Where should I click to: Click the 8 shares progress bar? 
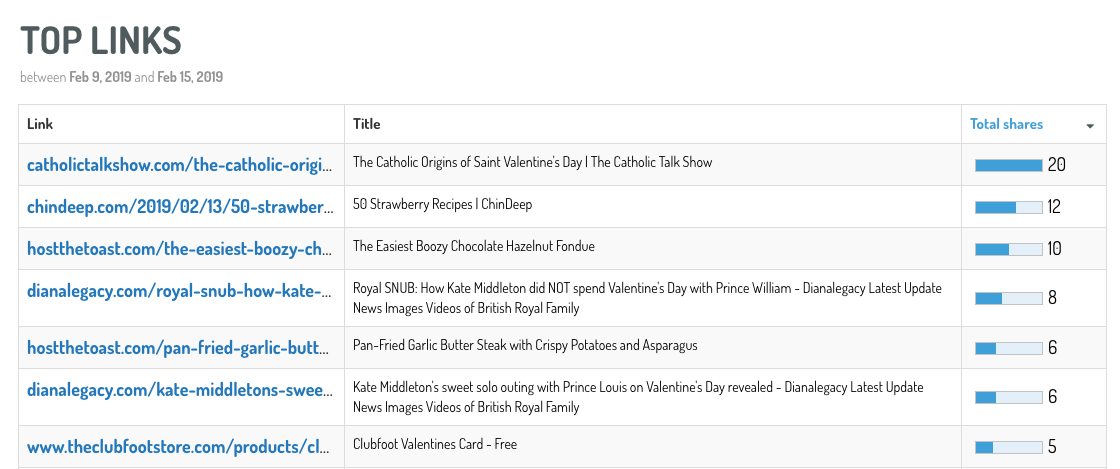point(1009,298)
